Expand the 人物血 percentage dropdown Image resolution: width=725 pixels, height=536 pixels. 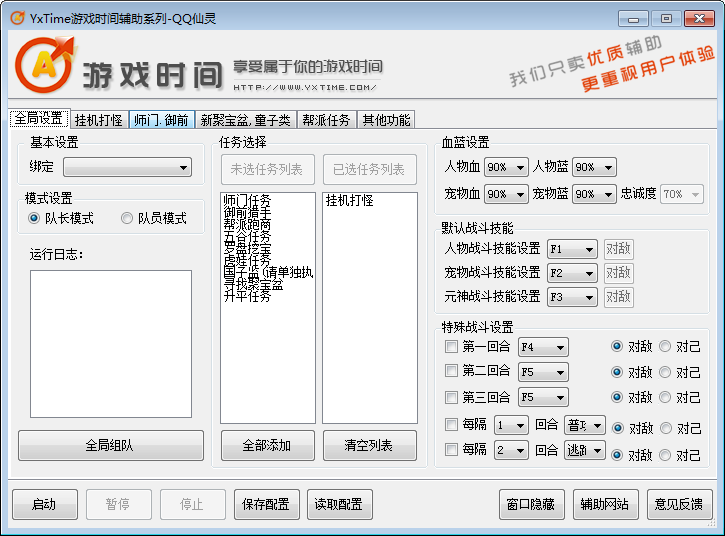pyautogui.click(x=505, y=167)
